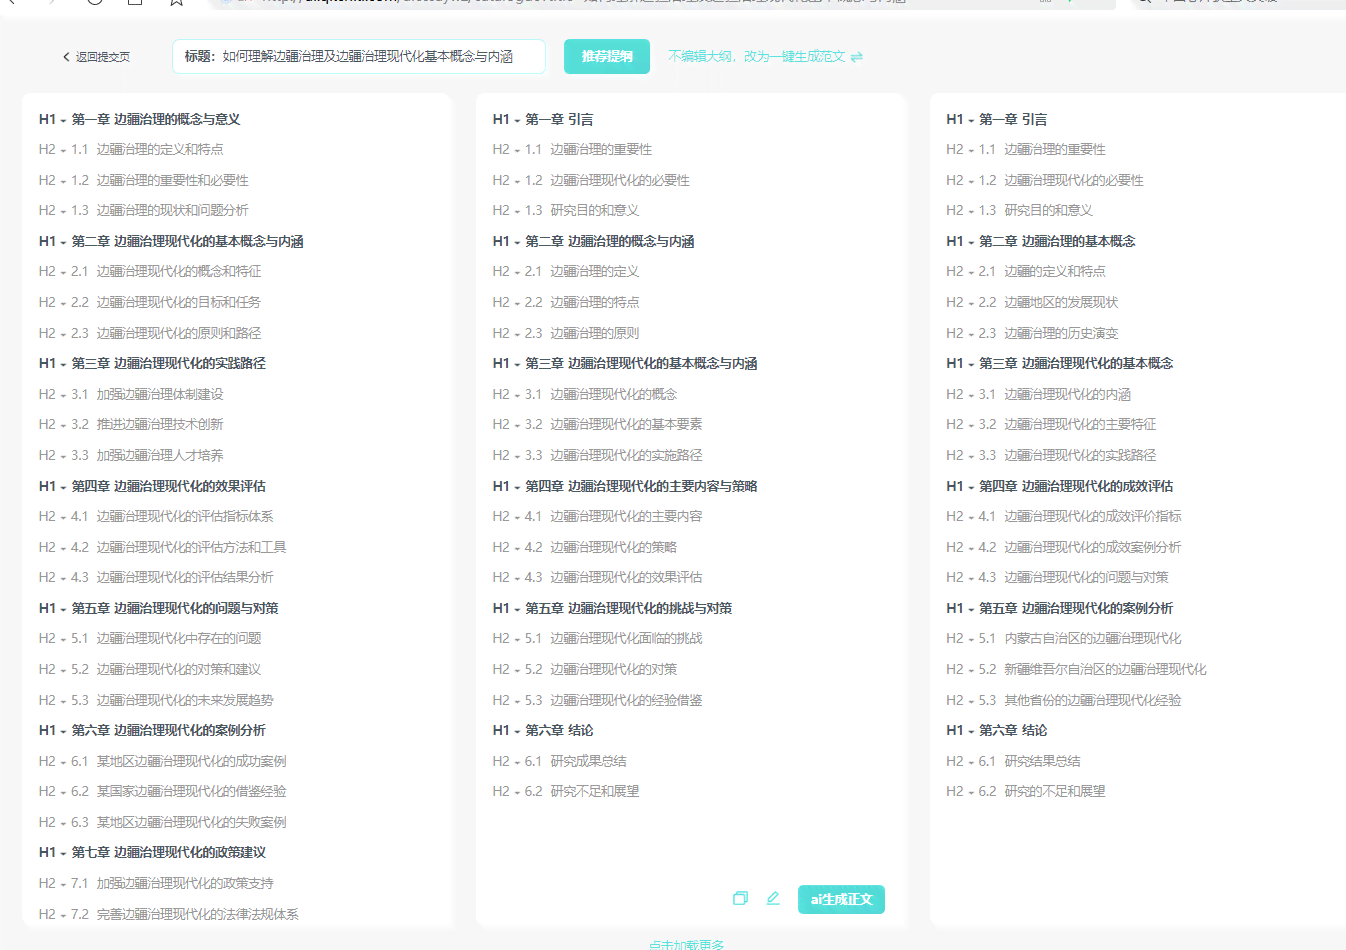Click row text 2.1 边疆的定义和特点
The height and width of the screenshot is (950, 1346).
point(1042,272)
